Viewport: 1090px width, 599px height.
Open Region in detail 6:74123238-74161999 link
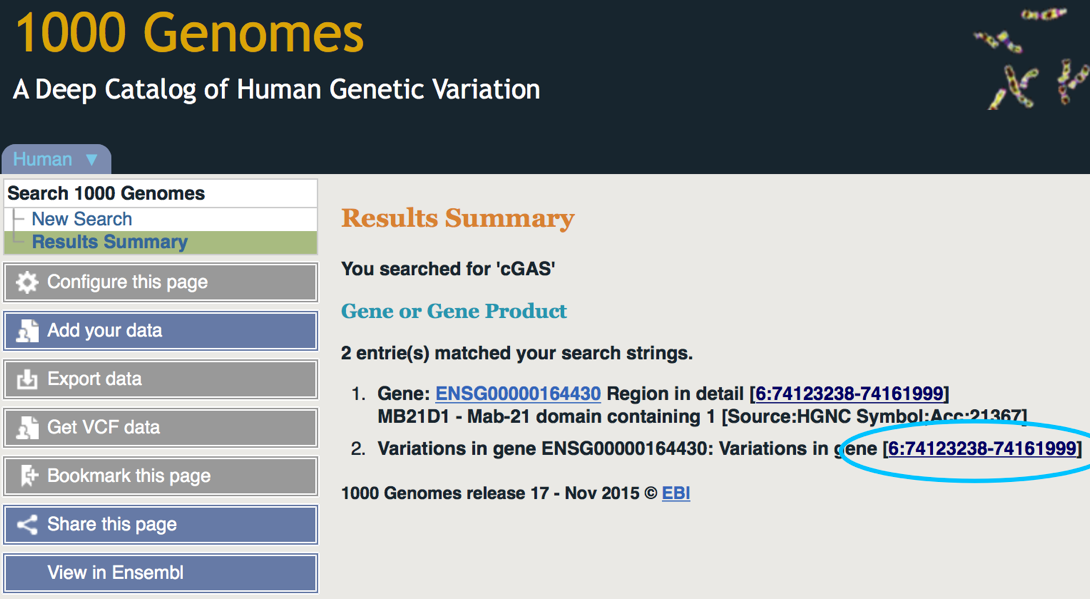[x=849, y=393]
